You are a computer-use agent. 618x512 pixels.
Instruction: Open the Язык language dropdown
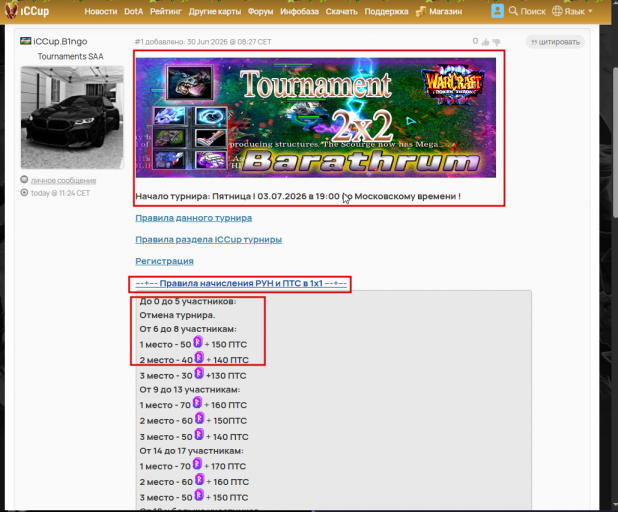(572, 11)
